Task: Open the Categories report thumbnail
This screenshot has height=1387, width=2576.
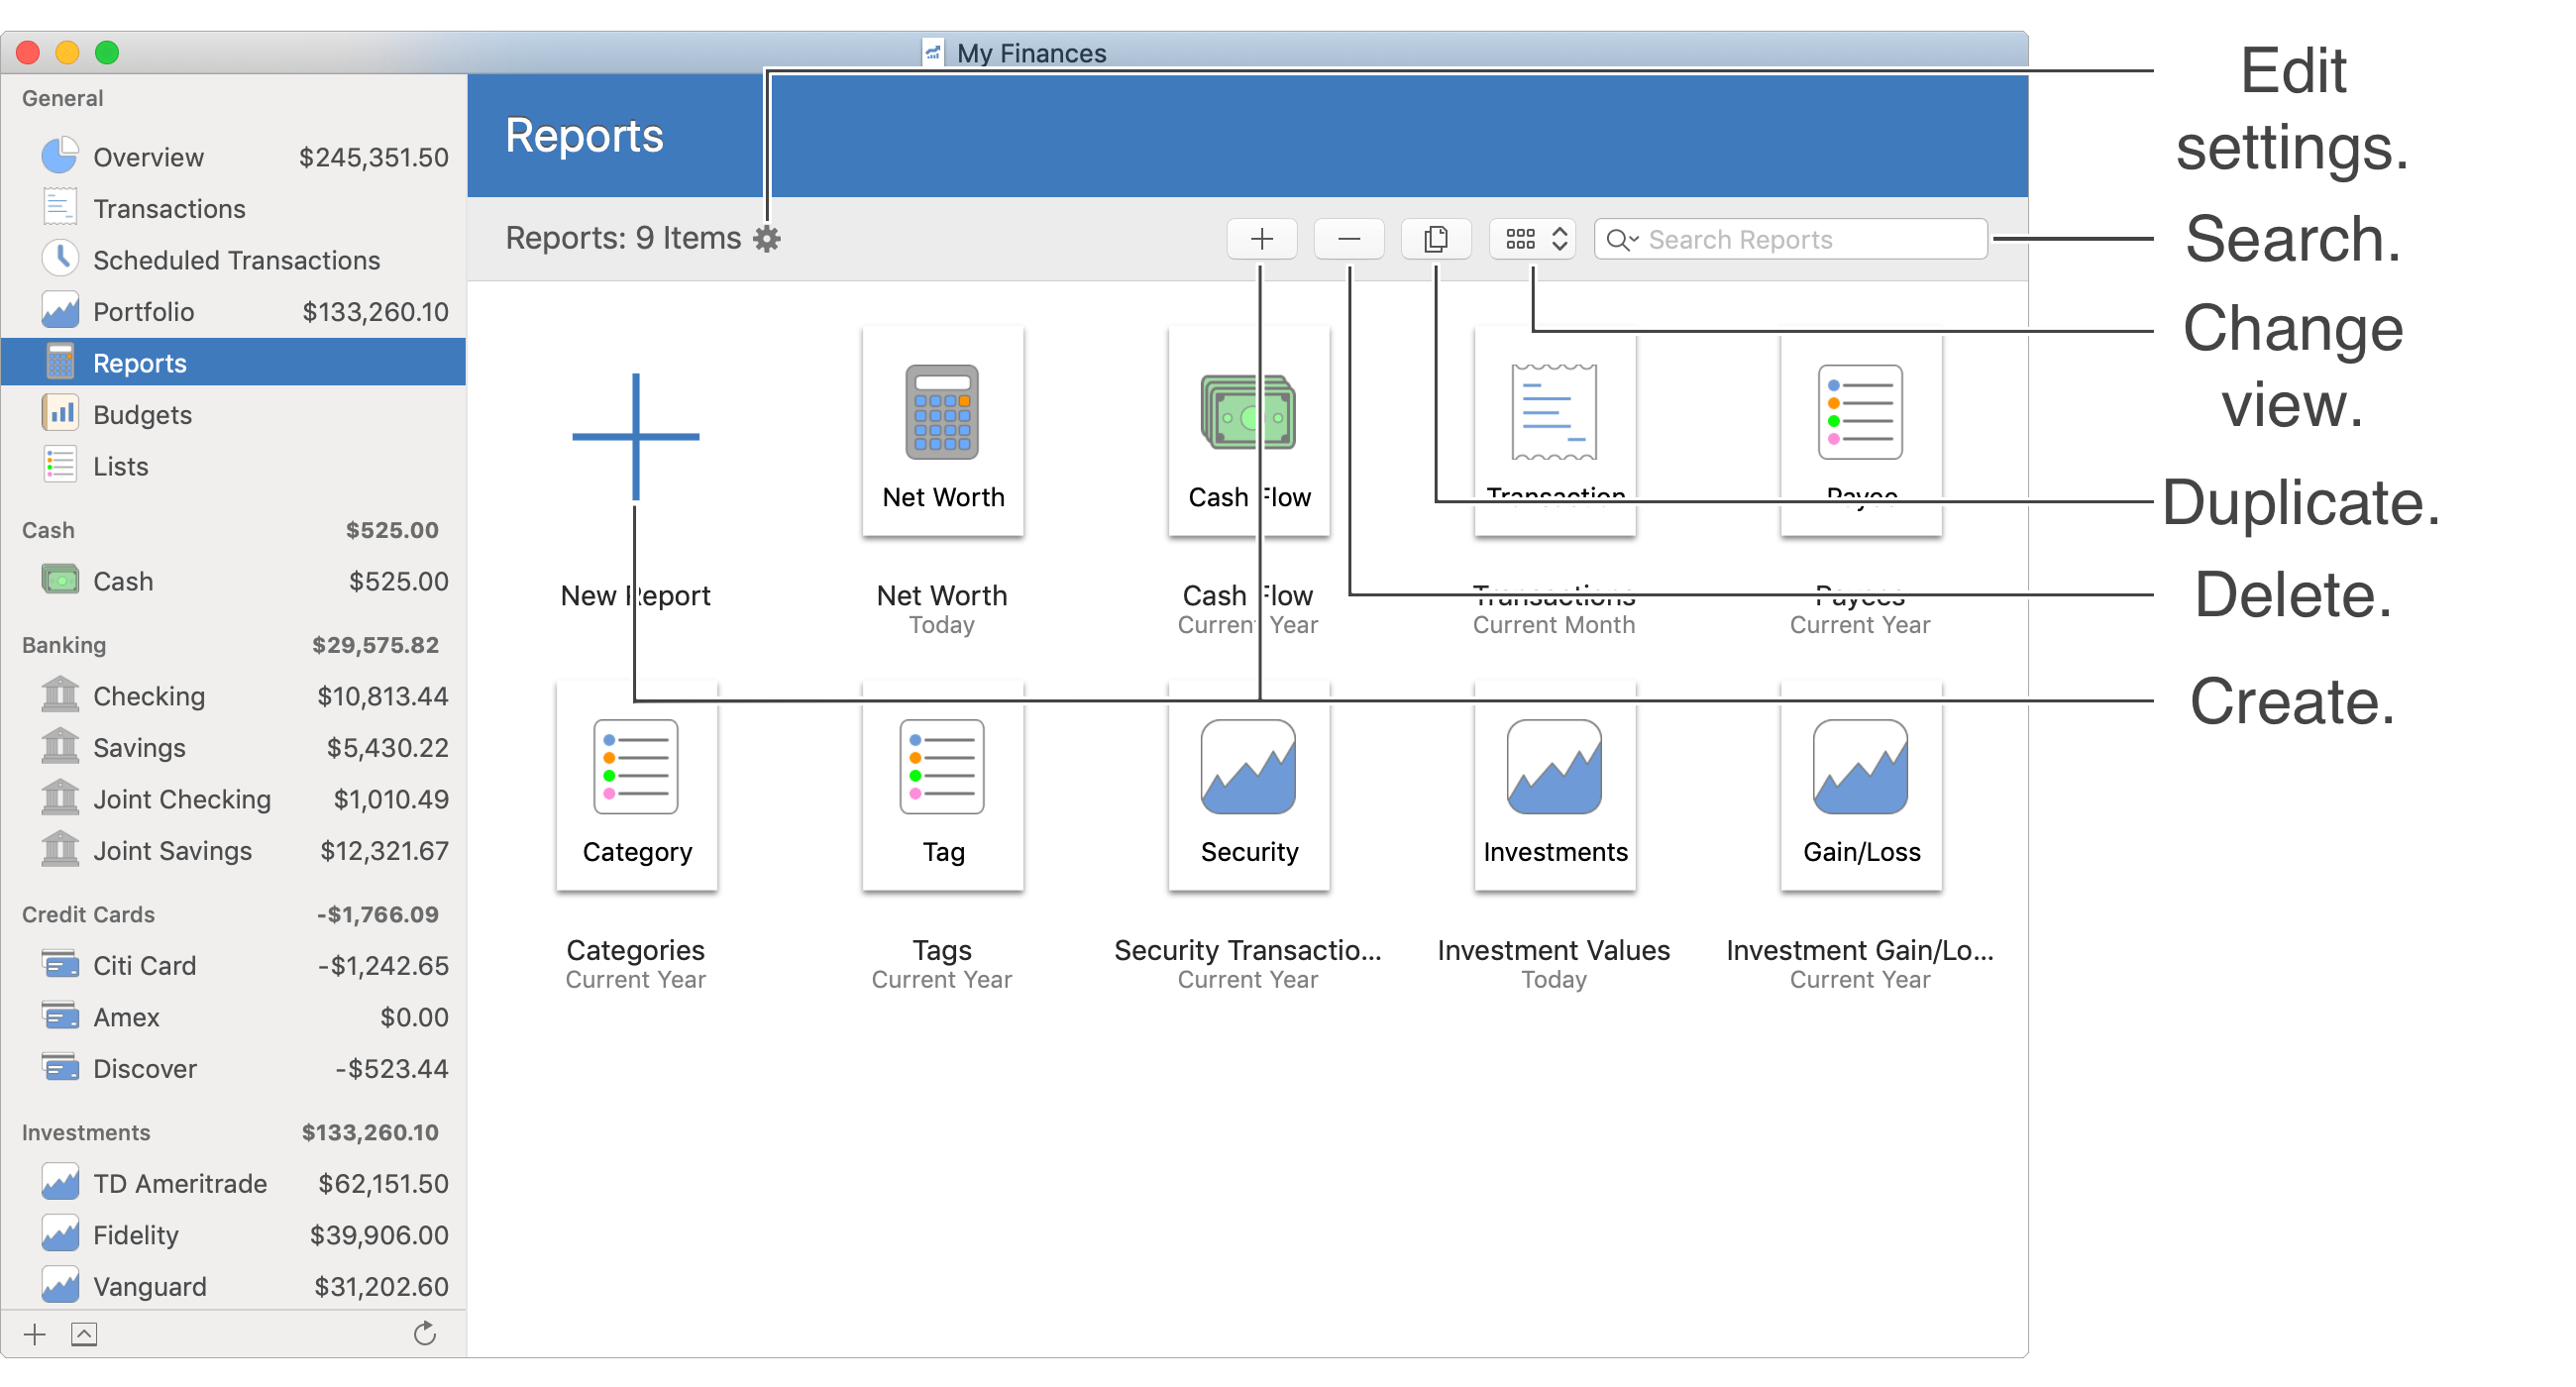Action: (x=636, y=786)
